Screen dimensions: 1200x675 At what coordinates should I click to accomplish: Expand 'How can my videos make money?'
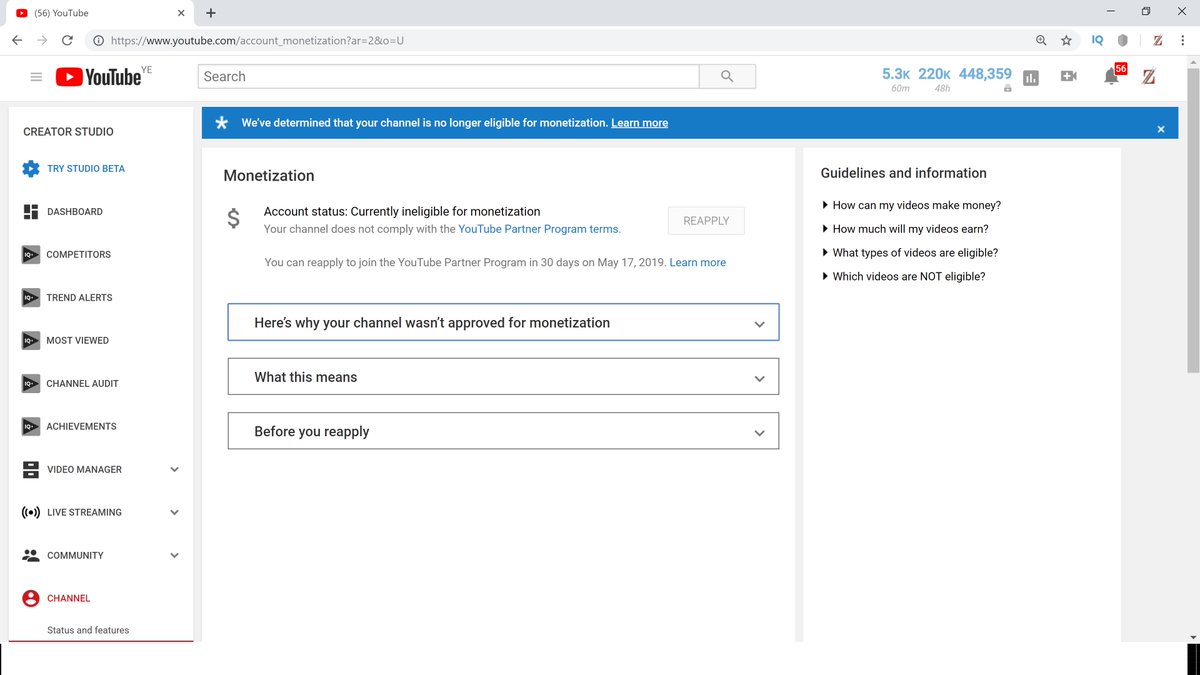[911, 205]
